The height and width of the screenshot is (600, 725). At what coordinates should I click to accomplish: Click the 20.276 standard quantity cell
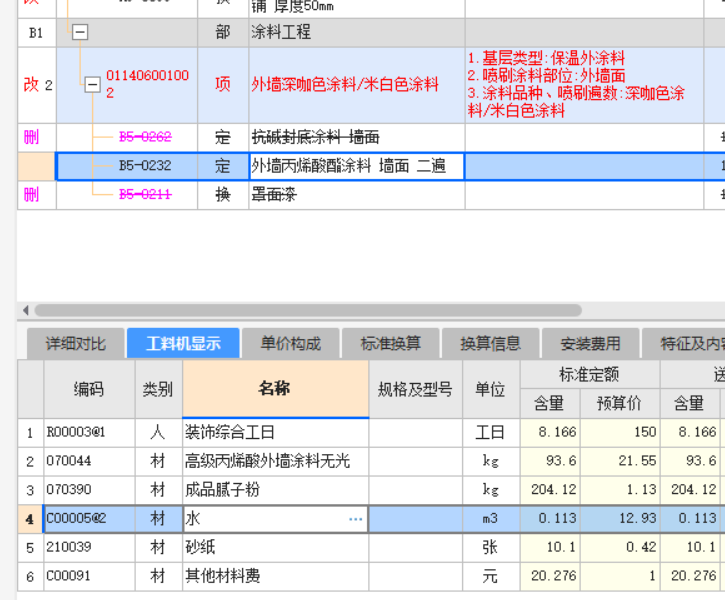coord(550,576)
